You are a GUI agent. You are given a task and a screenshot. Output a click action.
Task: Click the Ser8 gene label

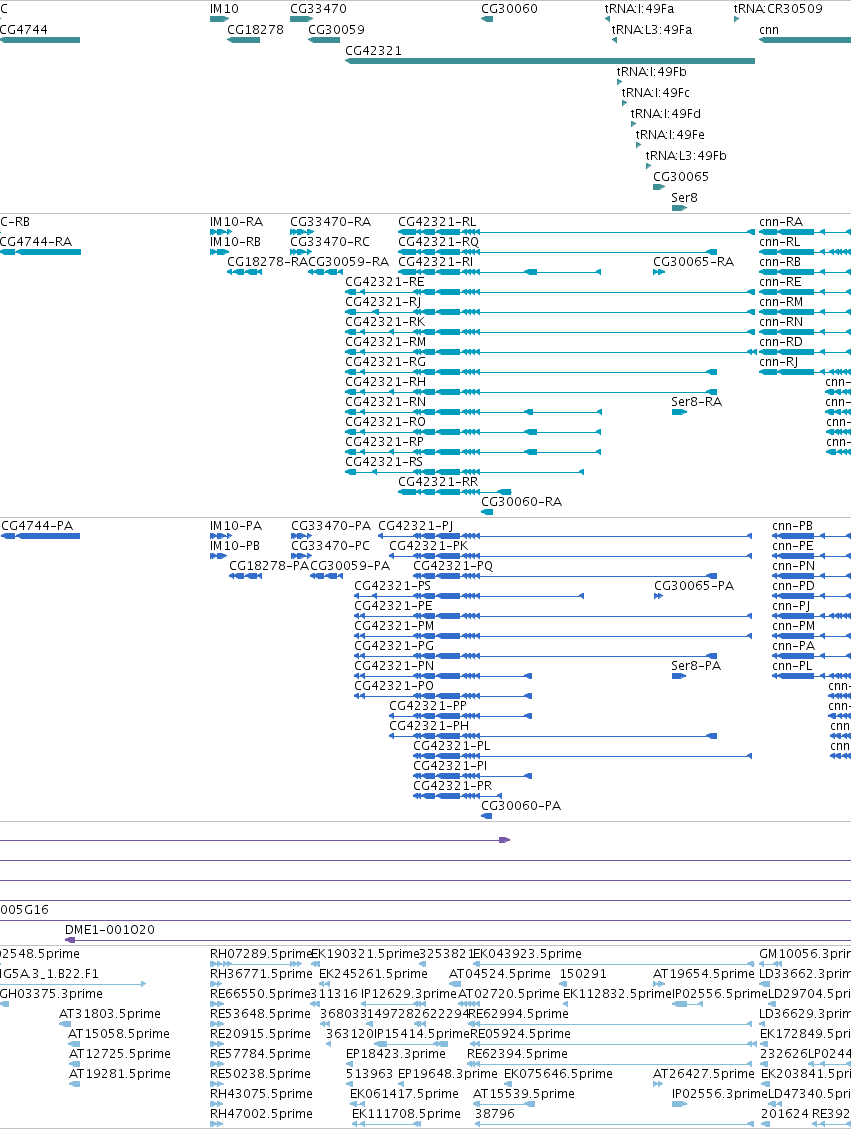pos(684,197)
